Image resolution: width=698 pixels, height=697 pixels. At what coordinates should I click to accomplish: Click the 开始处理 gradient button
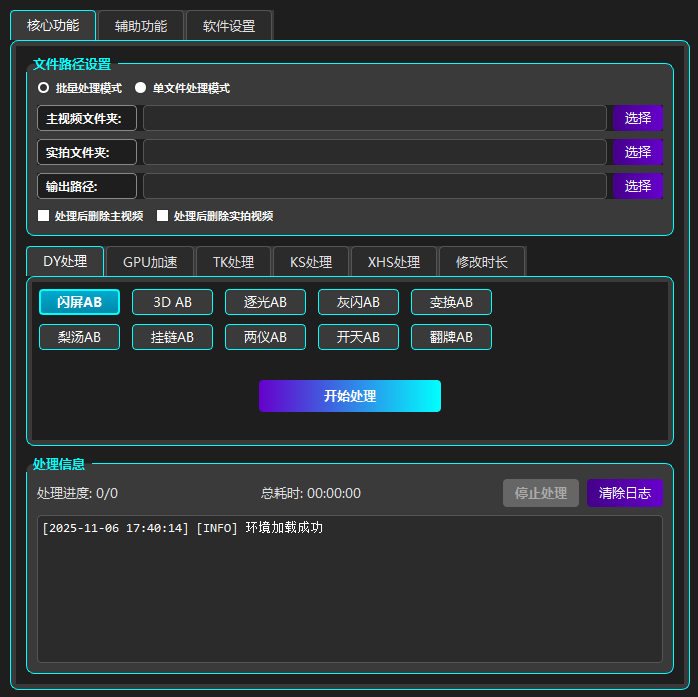coord(349,396)
